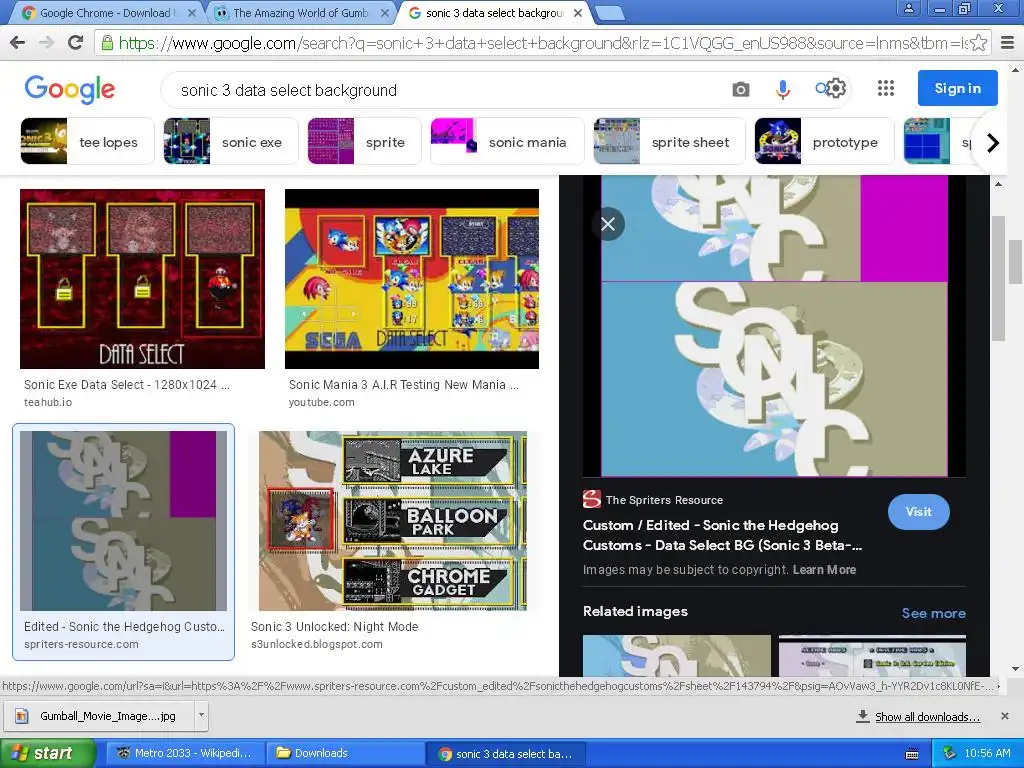Image resolution: width=1024 pixels, height=768 pixels.
Task: Open the first related image thumbnail
Action: [677, 655]
